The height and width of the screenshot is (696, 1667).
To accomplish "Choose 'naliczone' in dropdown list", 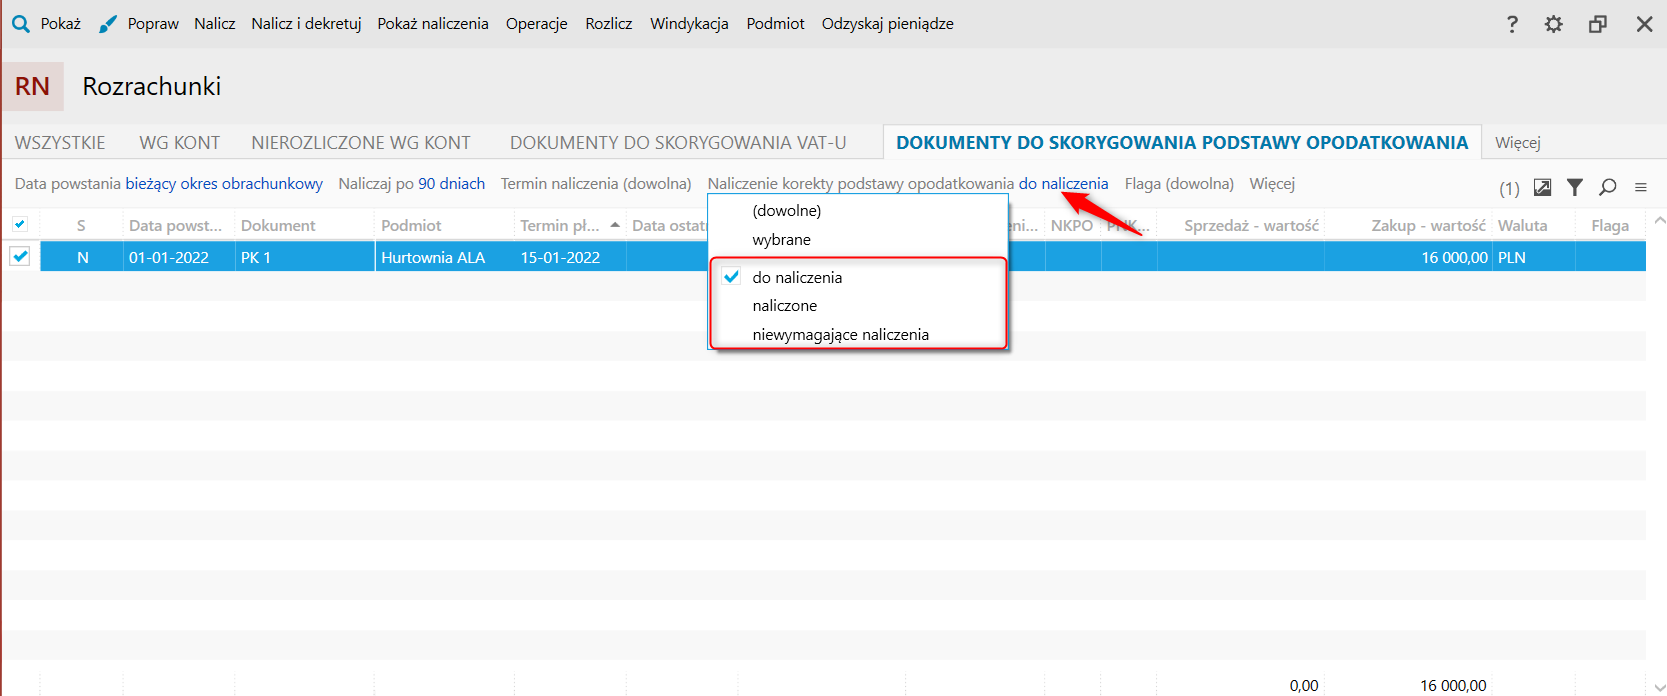I will pyautogui.click(x=785, y=306).
